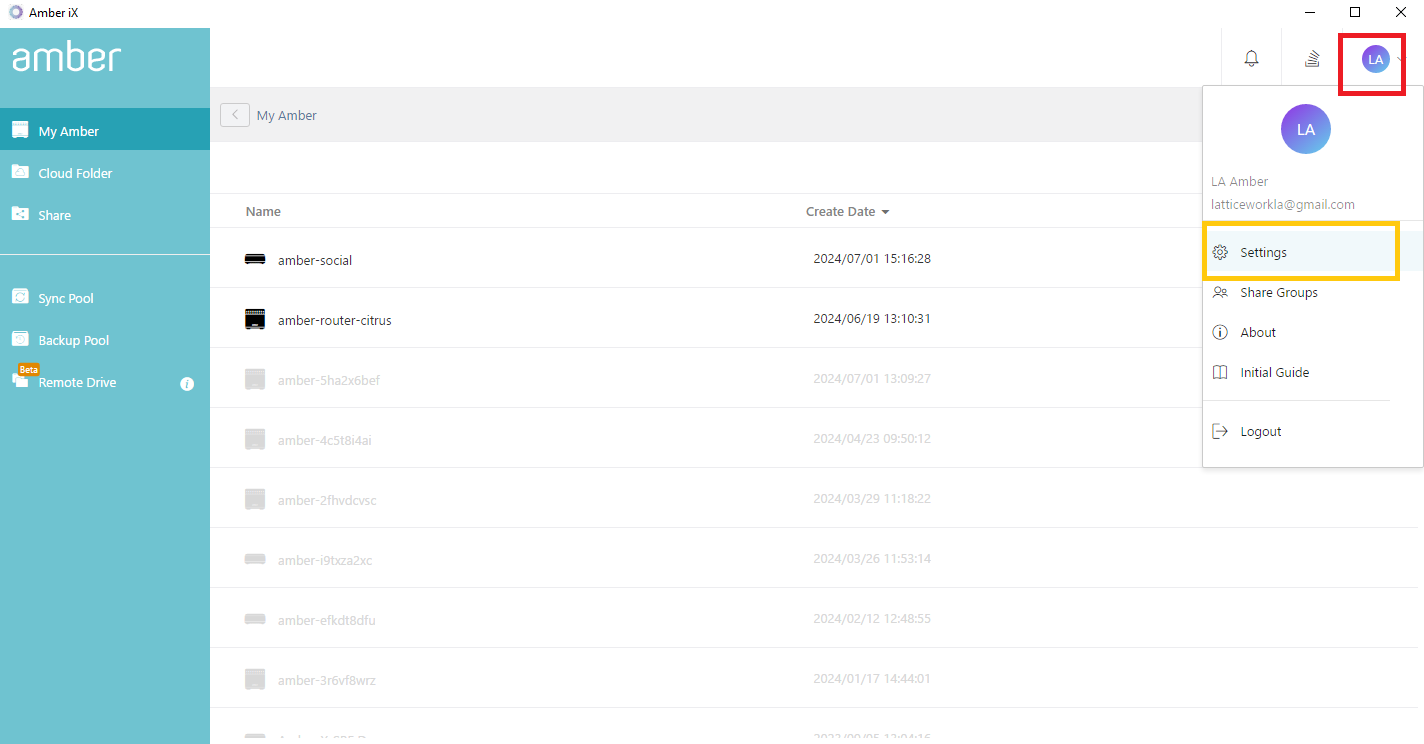Viewport: 1424px width, 744px height.
Task: Open Remote Drive in the sidebar
Action: click(x=105, y=382)
